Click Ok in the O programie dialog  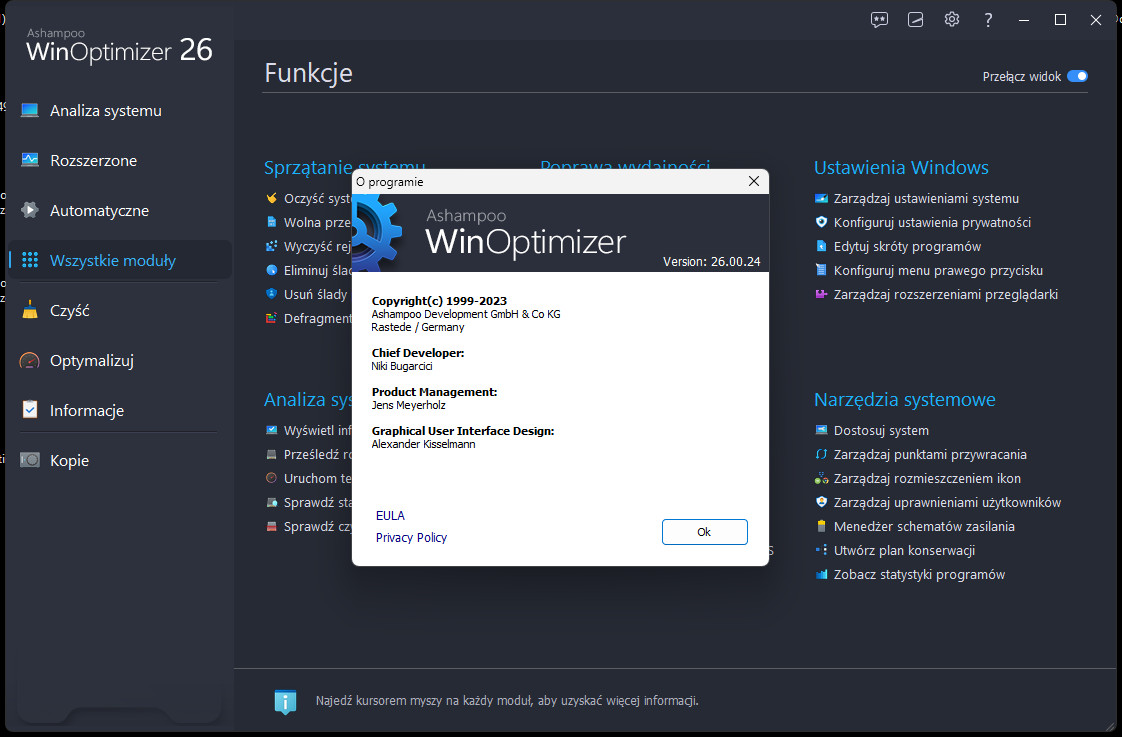pyautogui.click(x=704, y=532)
